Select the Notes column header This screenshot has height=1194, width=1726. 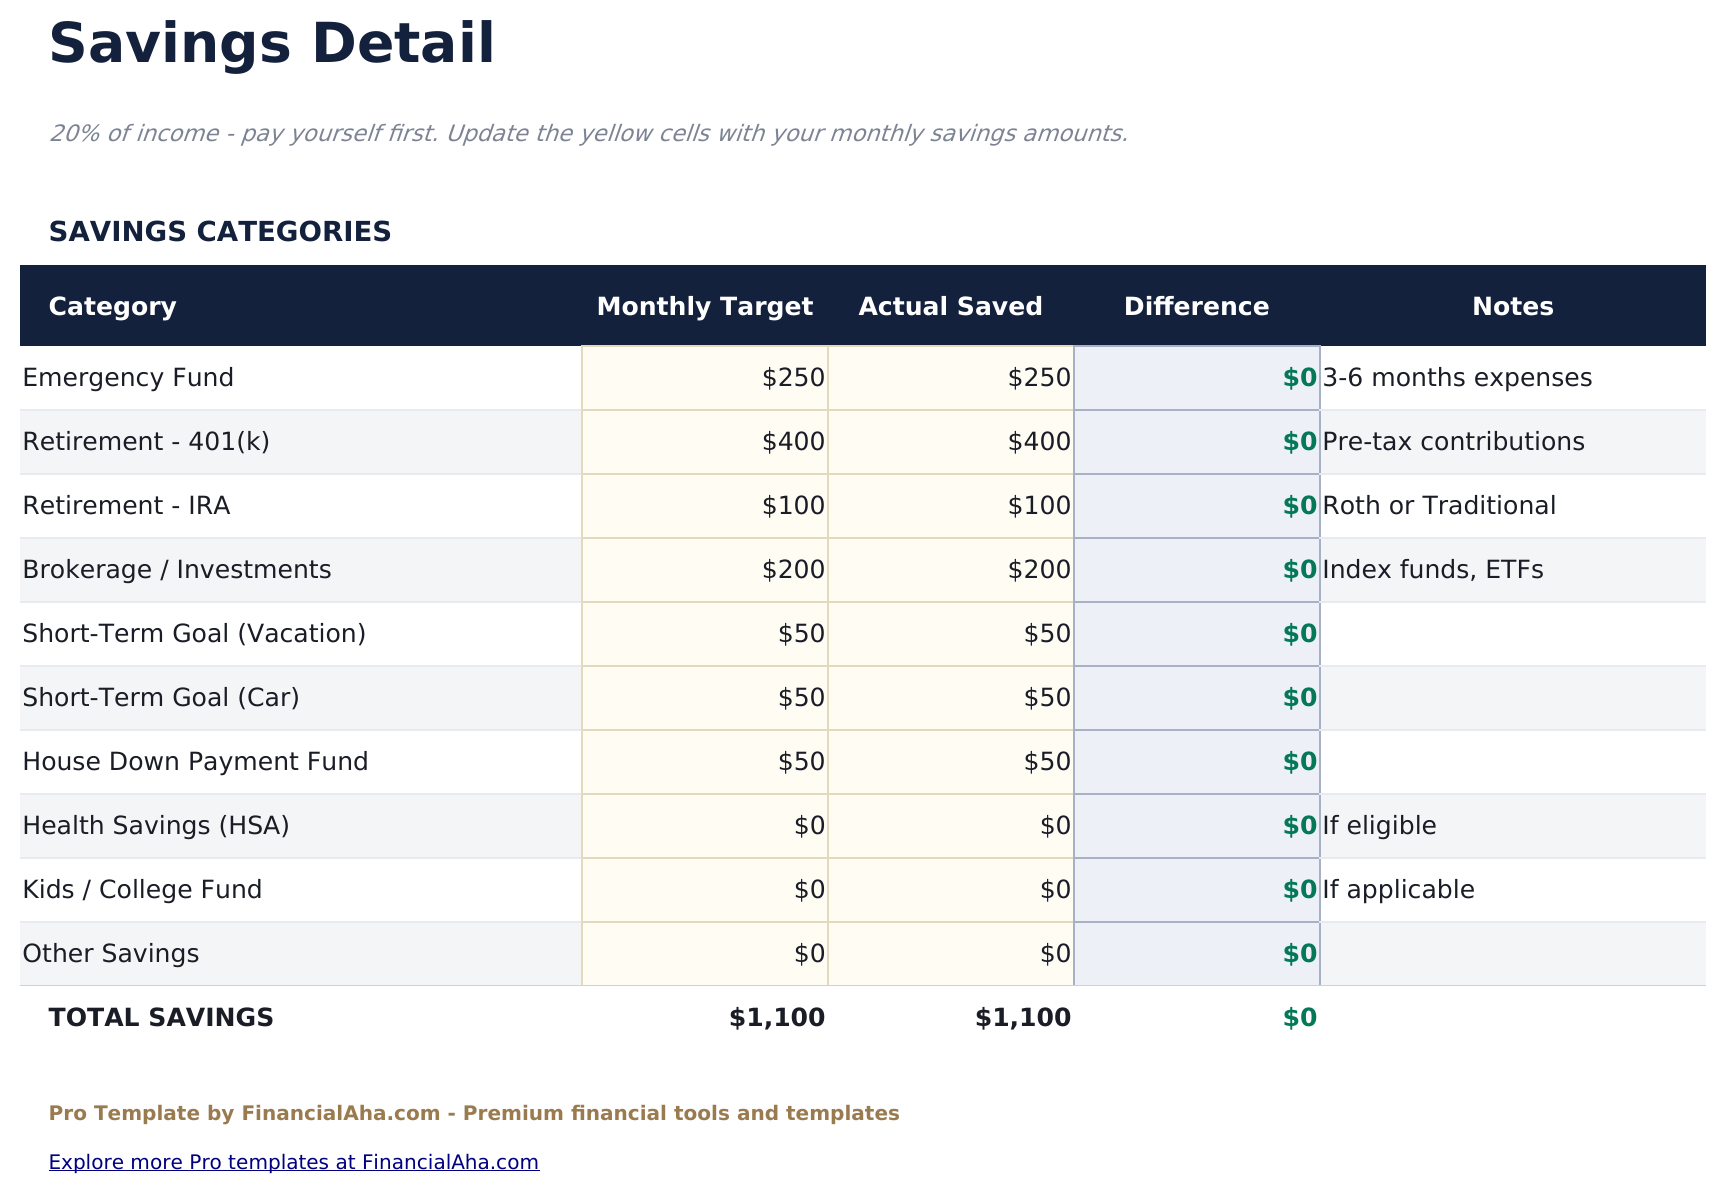pos(1512,306)
